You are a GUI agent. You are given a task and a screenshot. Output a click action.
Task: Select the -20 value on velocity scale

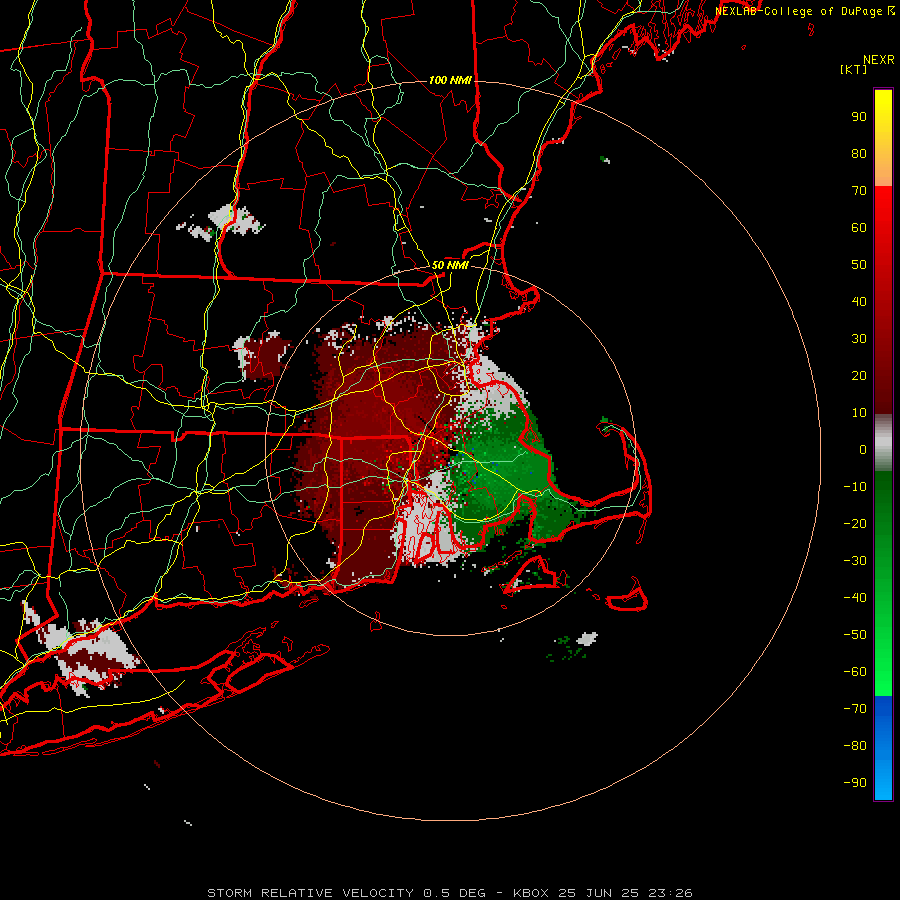click(x=855, y=523)
